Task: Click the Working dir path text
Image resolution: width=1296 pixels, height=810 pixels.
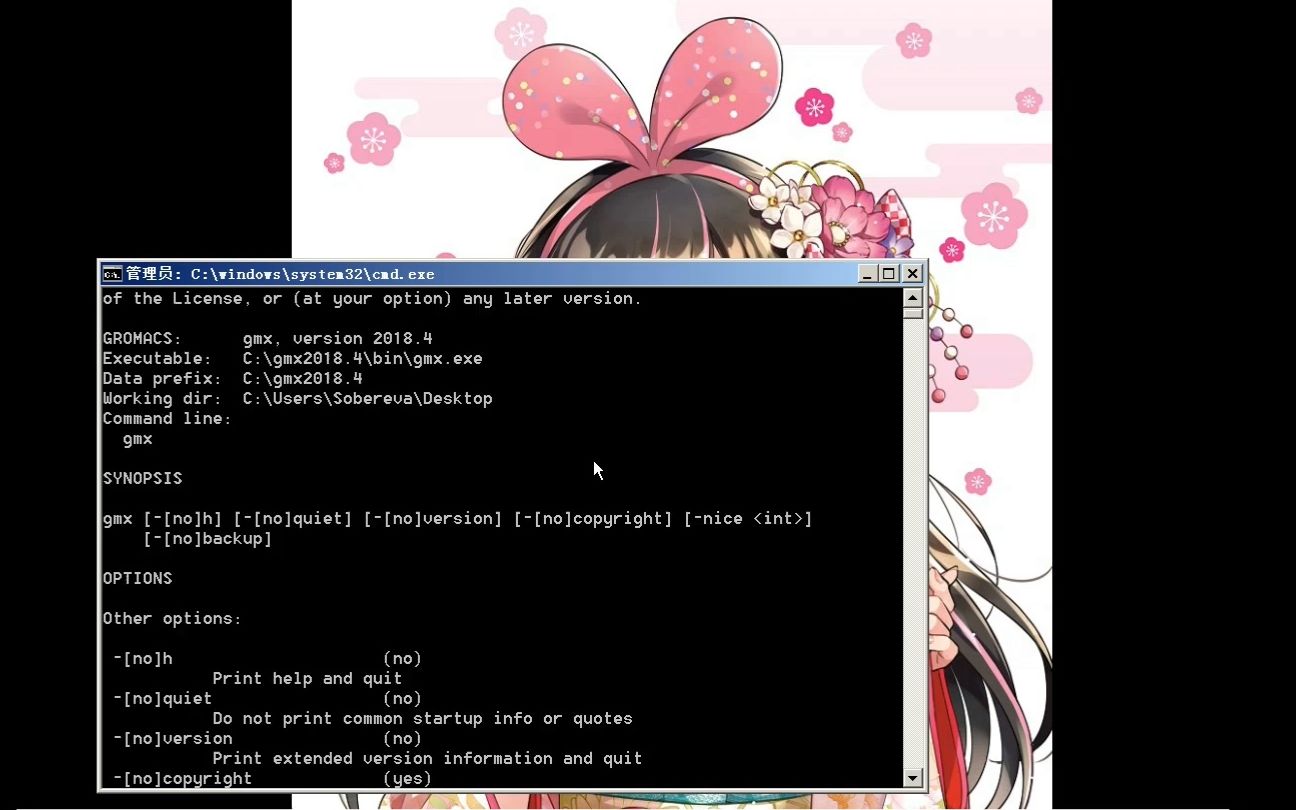Action: pos(367,399)
